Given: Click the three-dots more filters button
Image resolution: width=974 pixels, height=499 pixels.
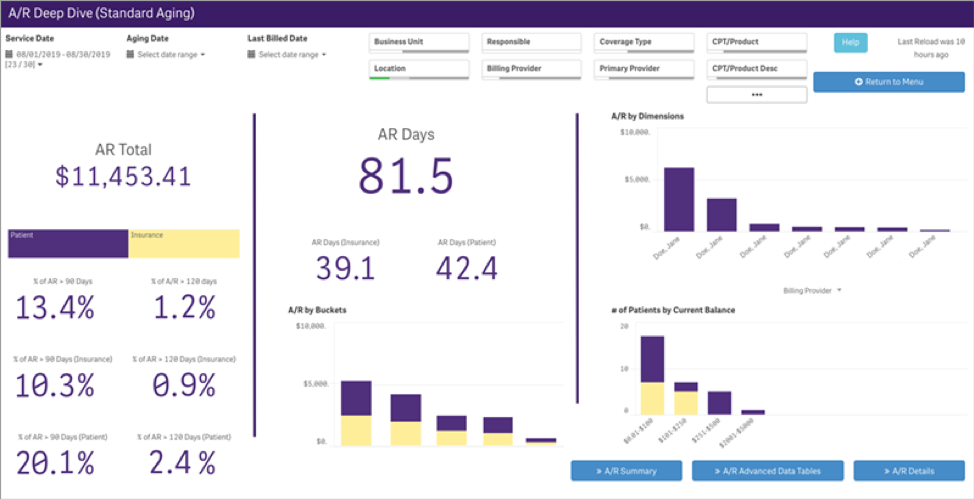Looking at the screenshot, I should point(757,95).
